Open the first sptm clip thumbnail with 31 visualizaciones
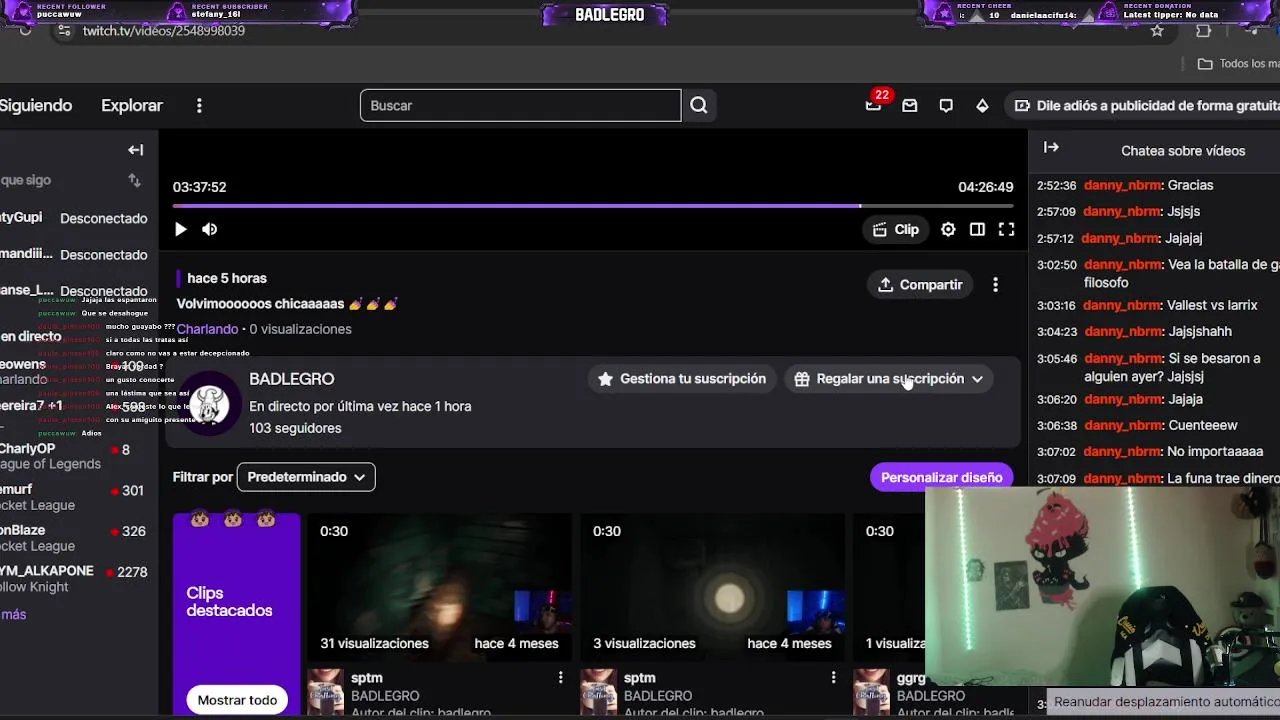The image size is (1280, 720). (438, 587)
